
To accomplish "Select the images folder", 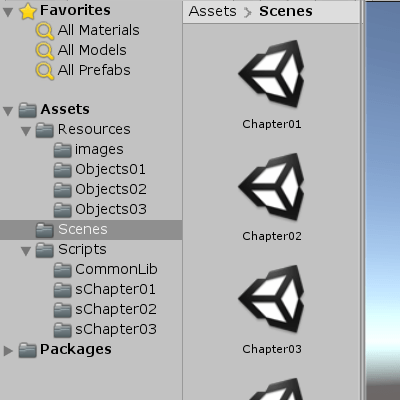I will pos(89,150).
